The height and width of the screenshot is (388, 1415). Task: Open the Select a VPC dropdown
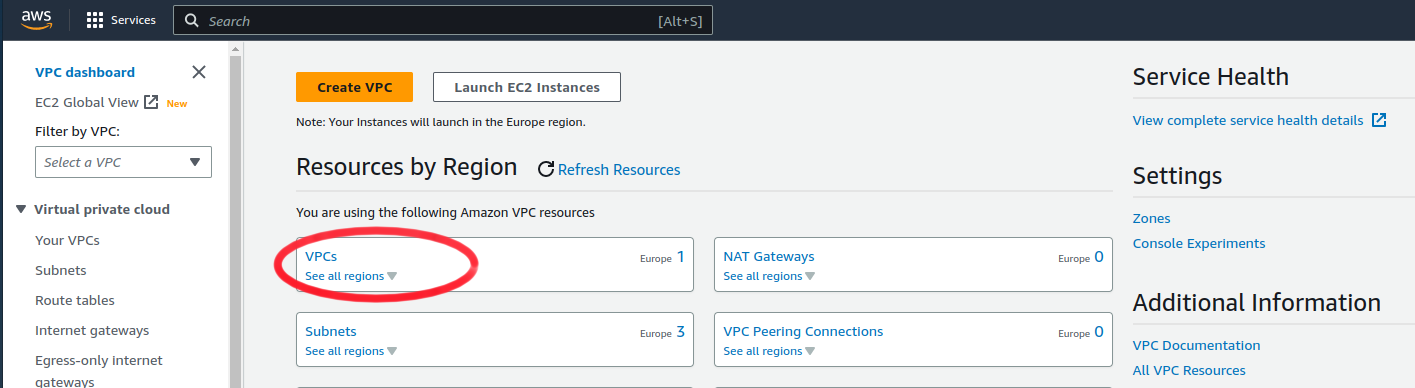pyautogui.click(x=123, y=162)
